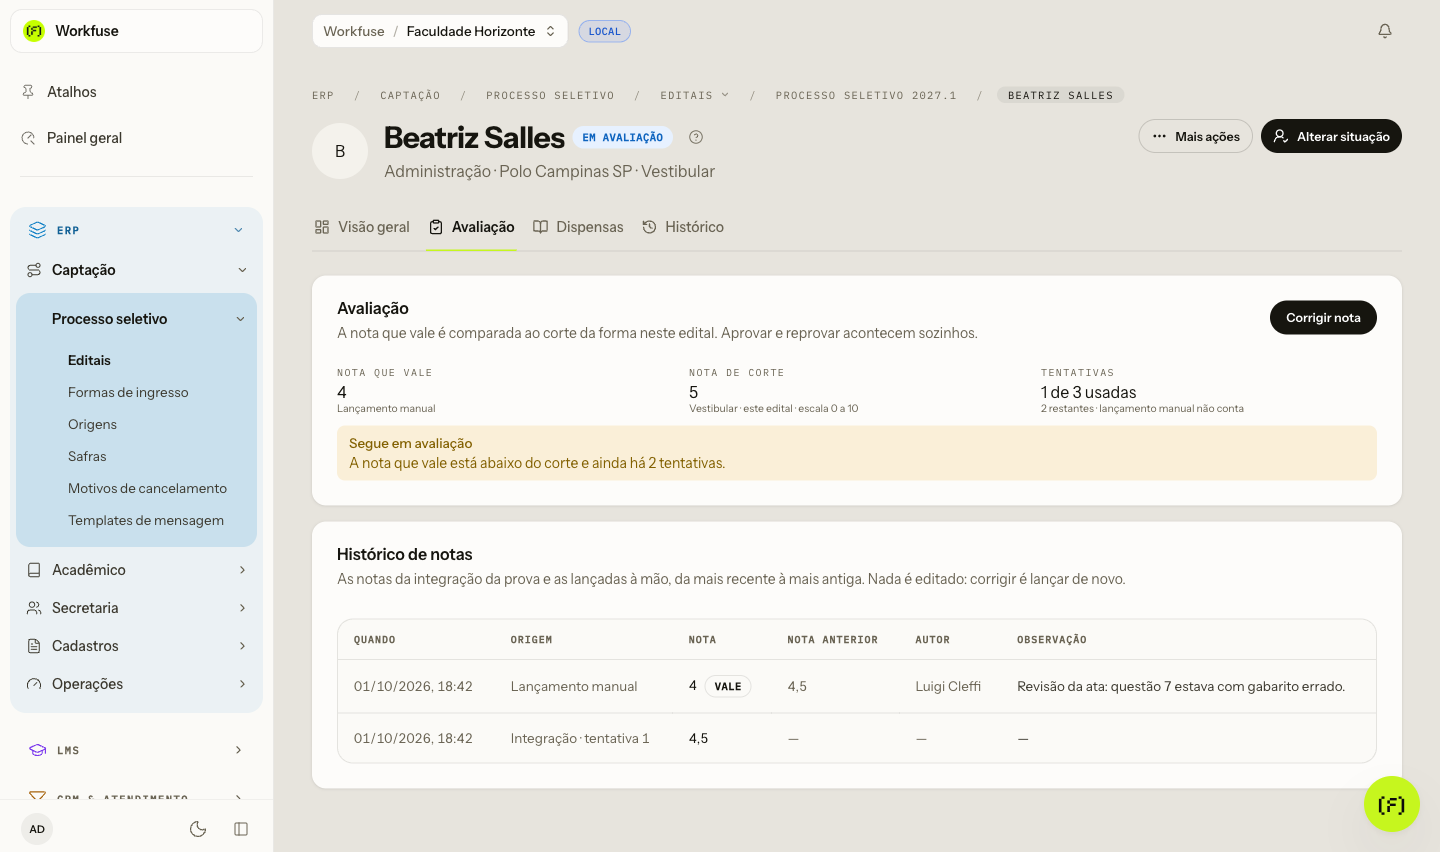Open the notifications bell

(1385, 31)
